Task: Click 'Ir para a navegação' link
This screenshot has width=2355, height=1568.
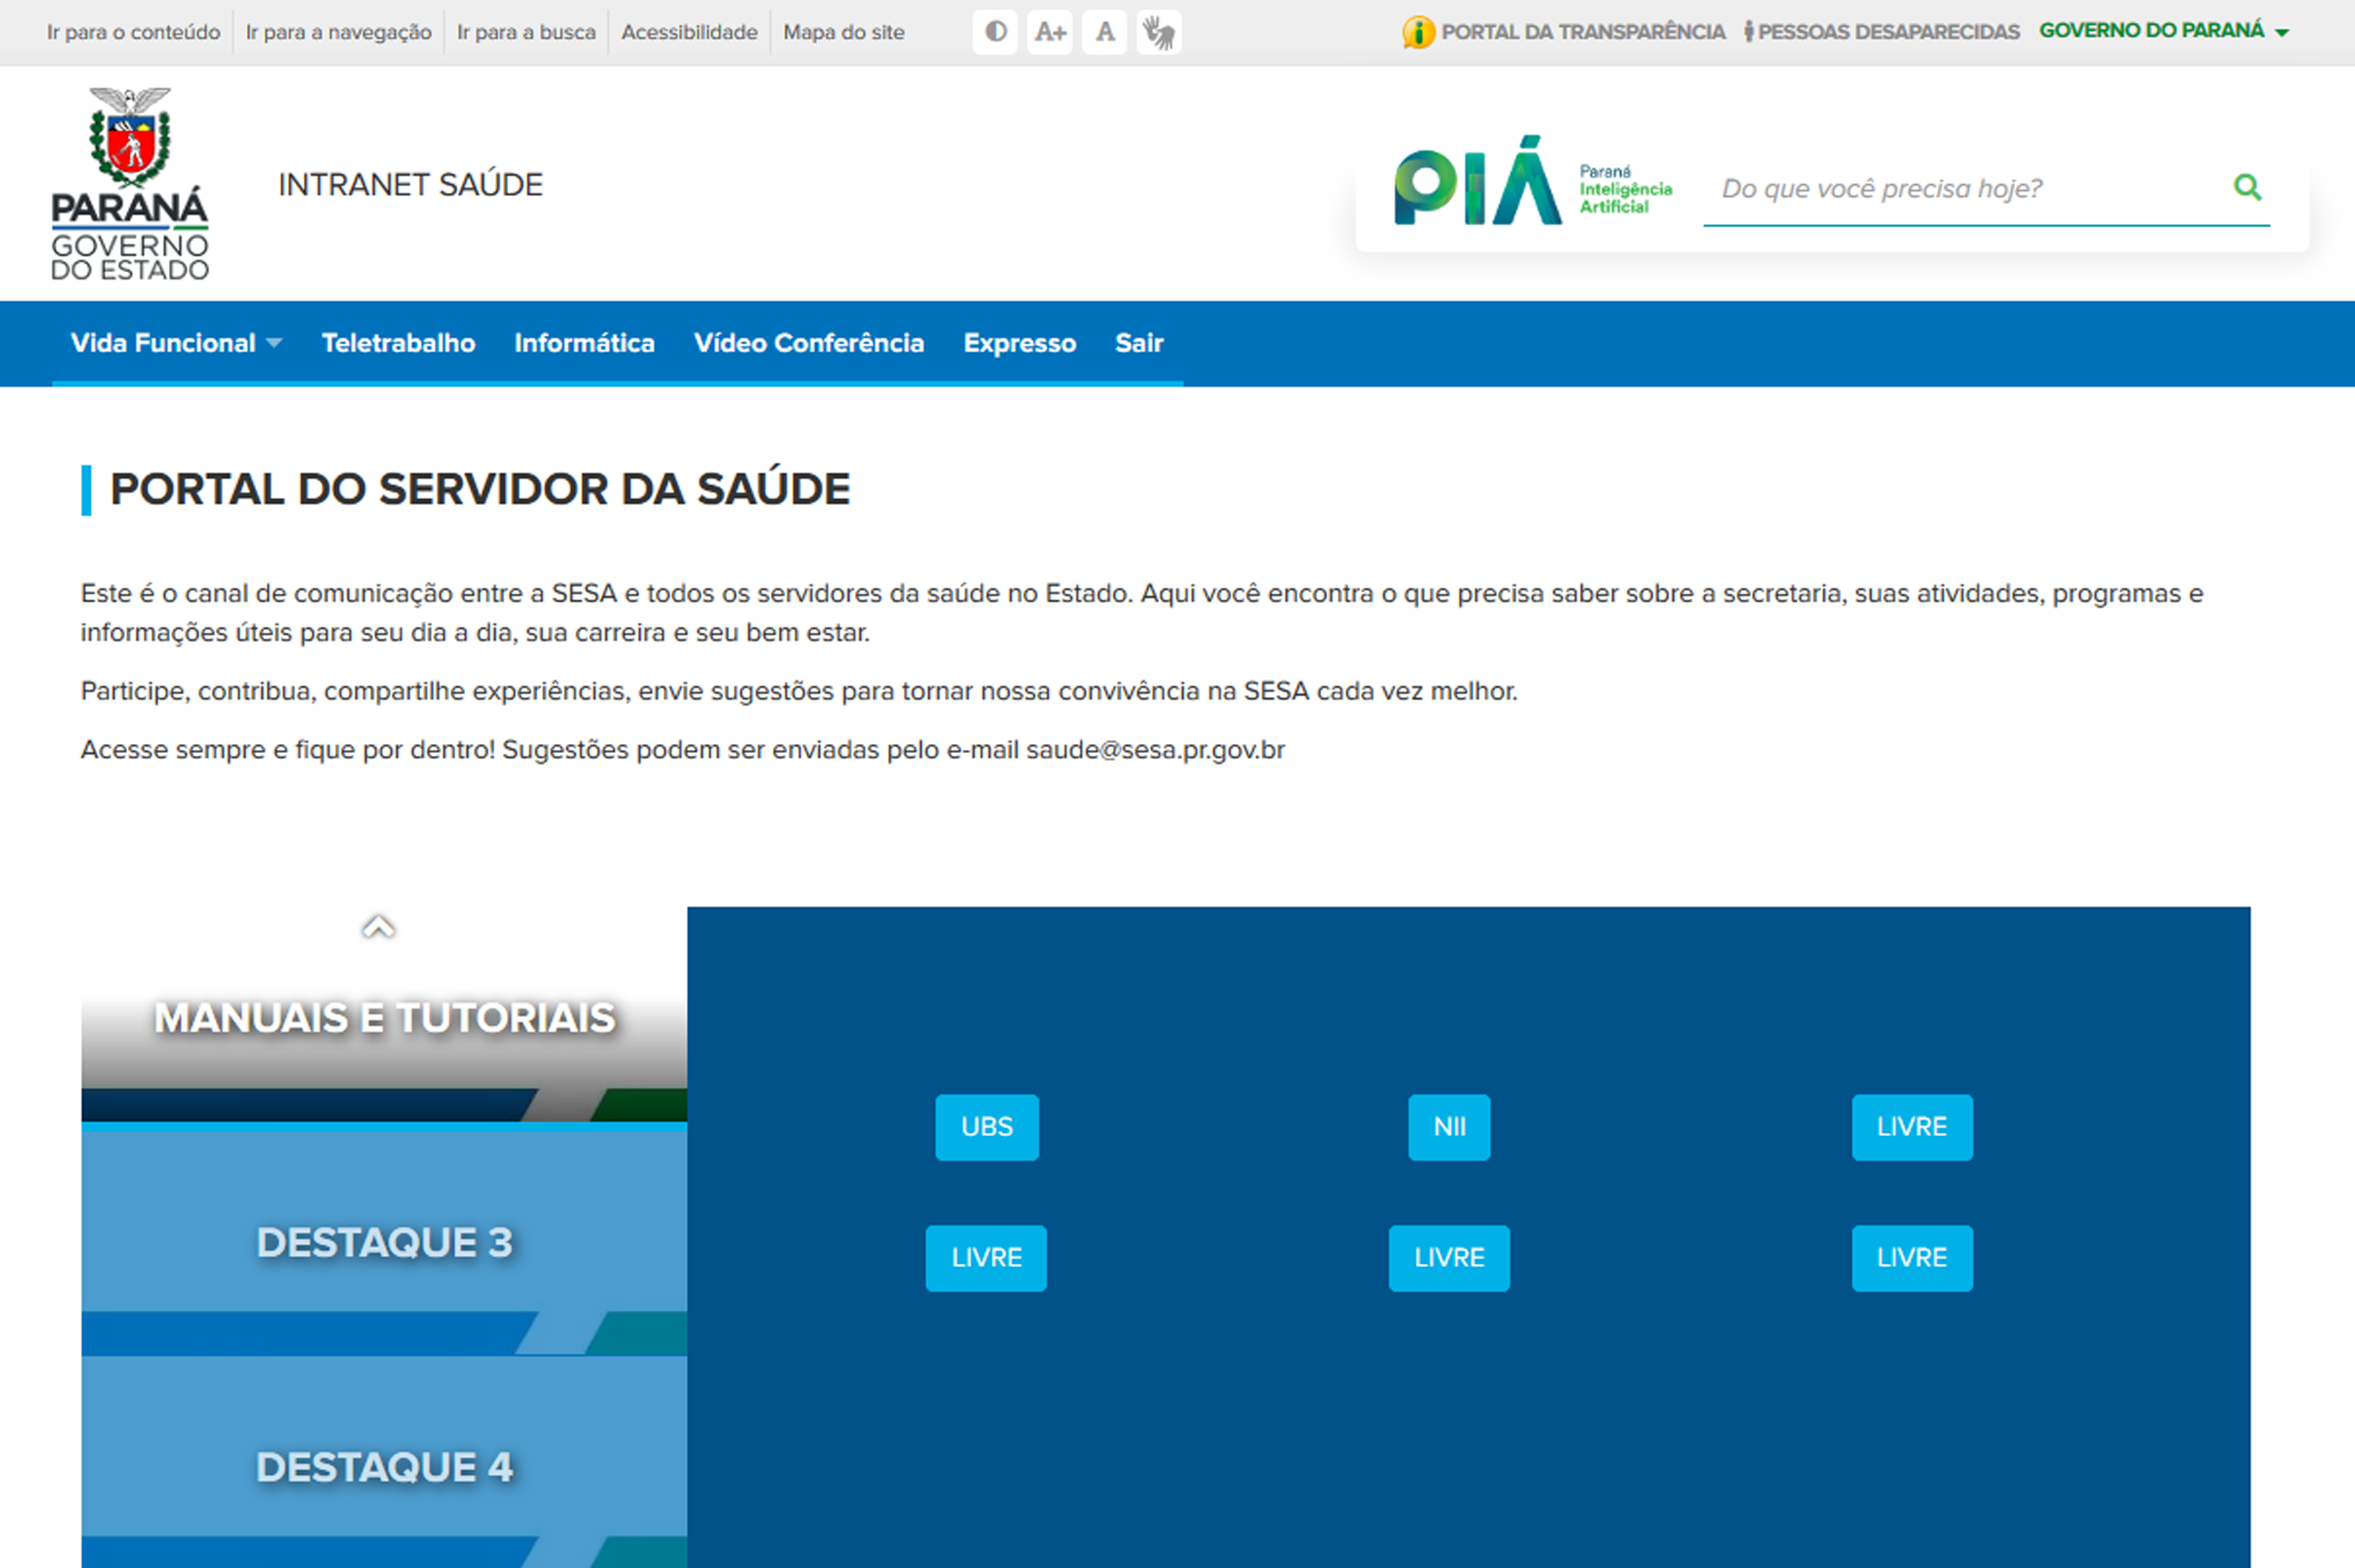Action: (x=338, y=32)
